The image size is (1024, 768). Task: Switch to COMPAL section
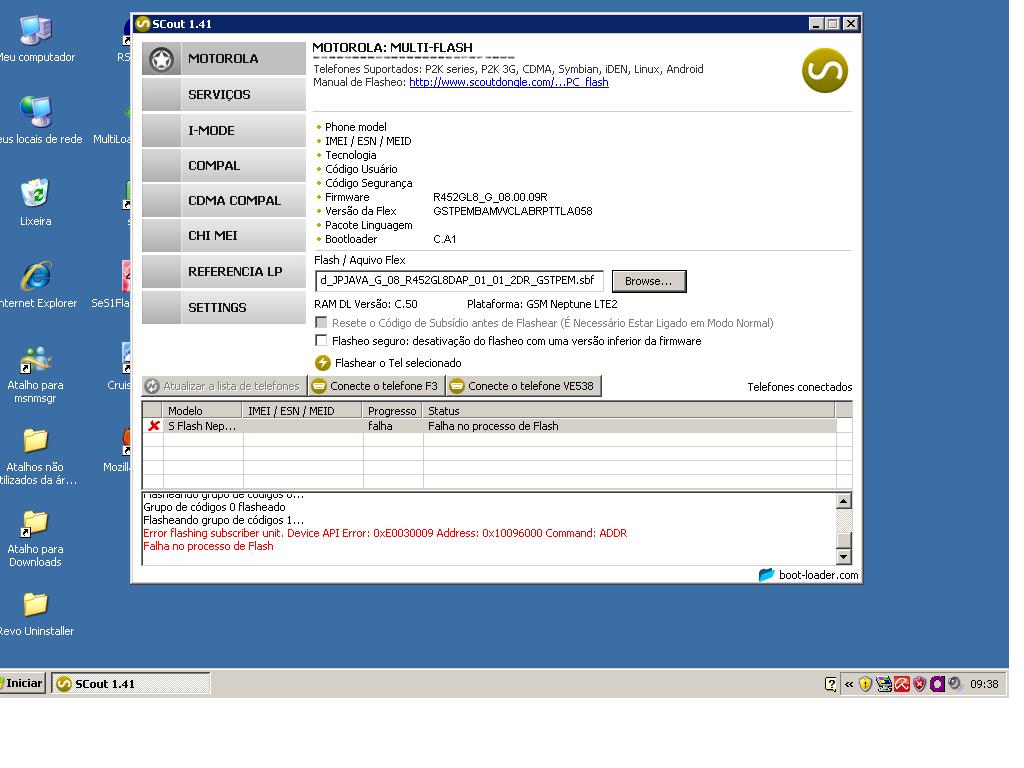223,166
